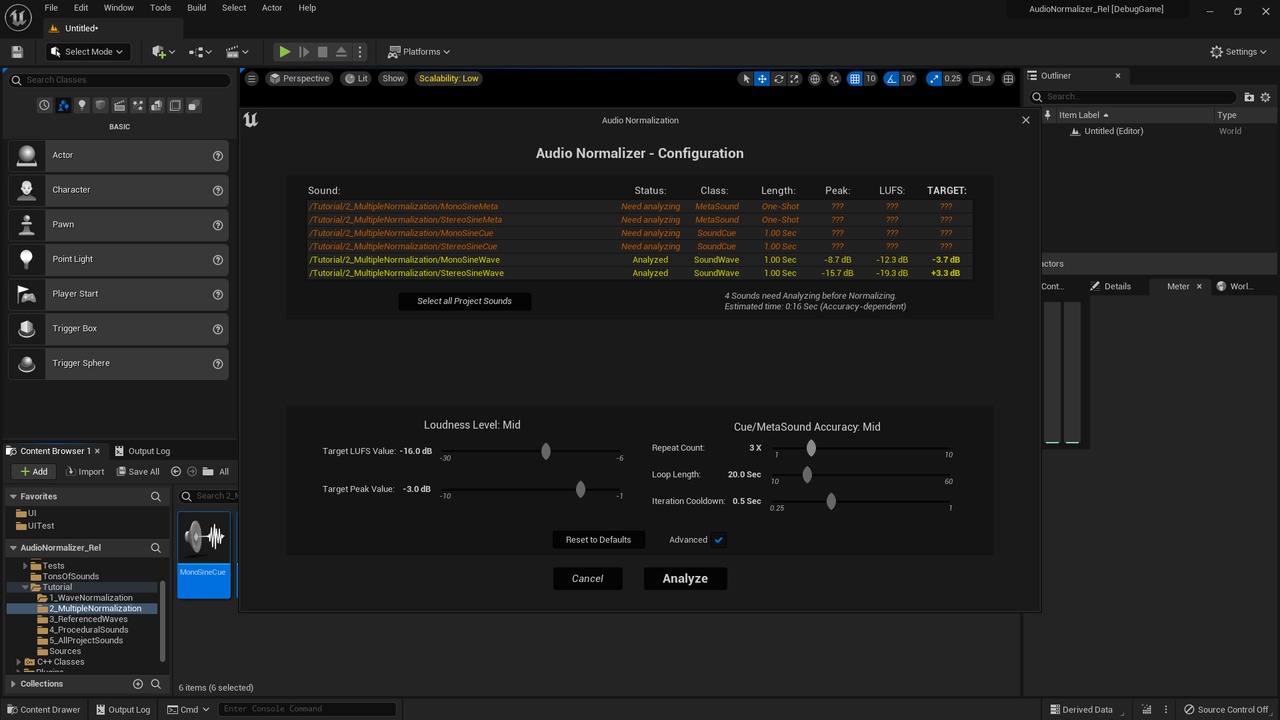Open the Lit view mode menu

(357, 78)
